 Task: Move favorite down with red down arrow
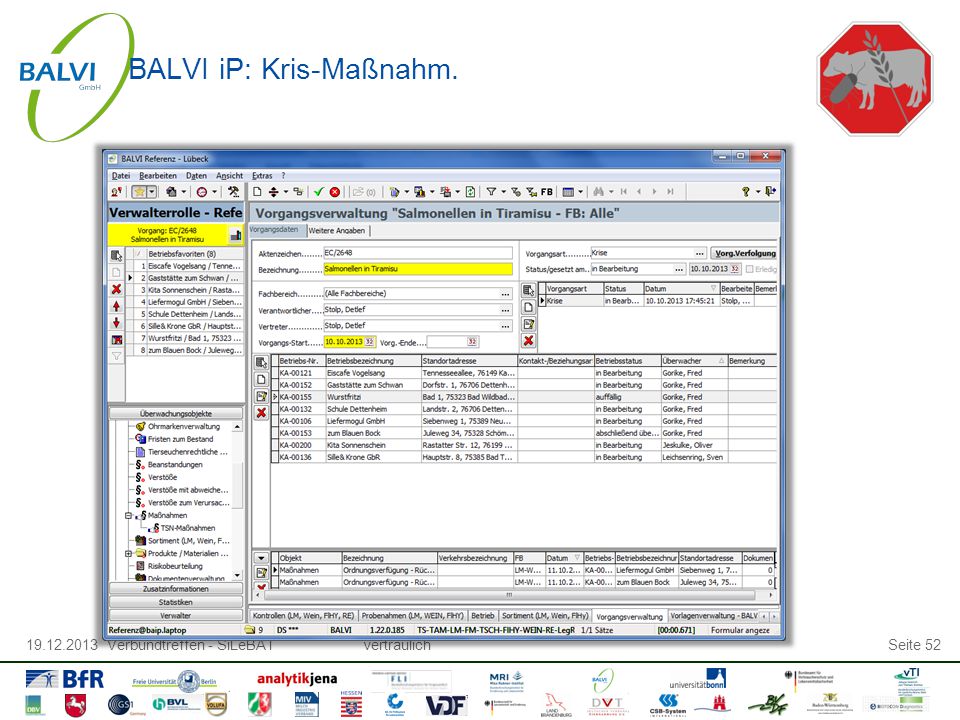[116, 323]
